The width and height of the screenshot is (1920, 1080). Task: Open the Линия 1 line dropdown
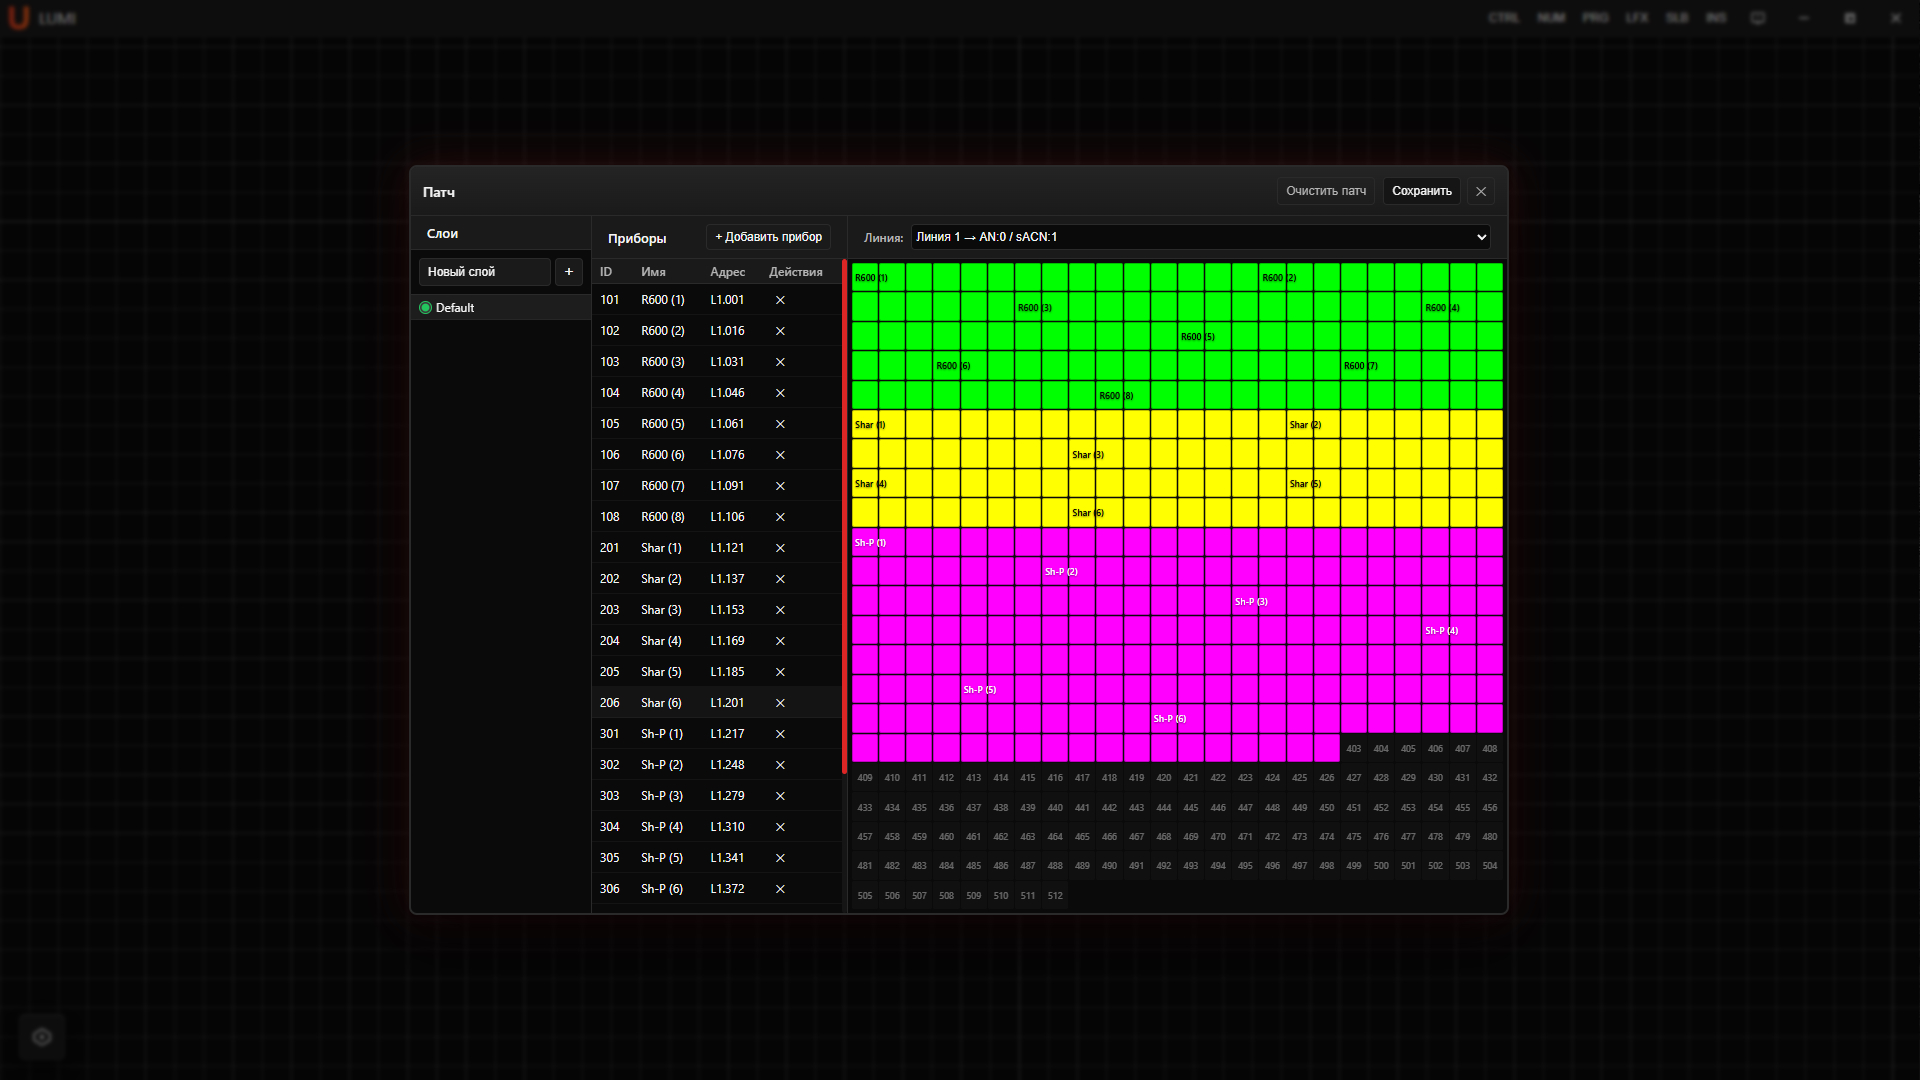1200,237
